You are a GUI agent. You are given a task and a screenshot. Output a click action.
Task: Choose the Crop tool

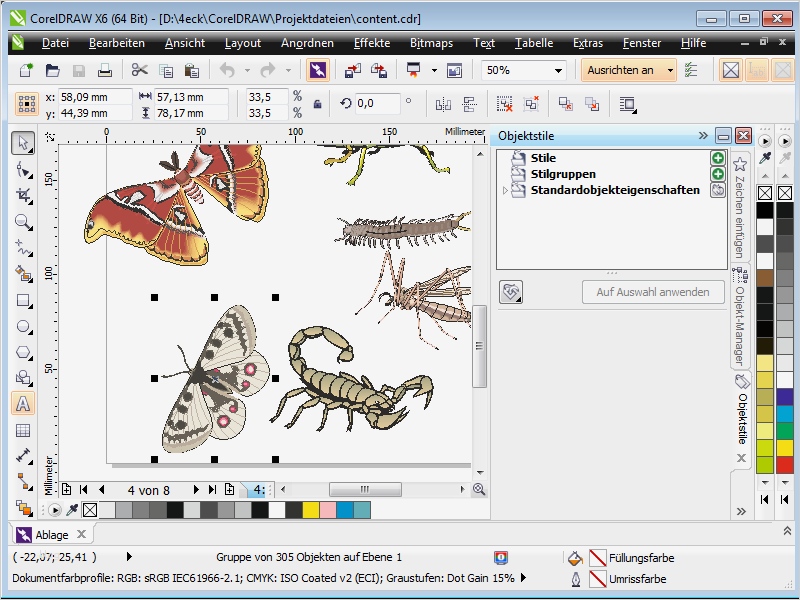point(23,195)
